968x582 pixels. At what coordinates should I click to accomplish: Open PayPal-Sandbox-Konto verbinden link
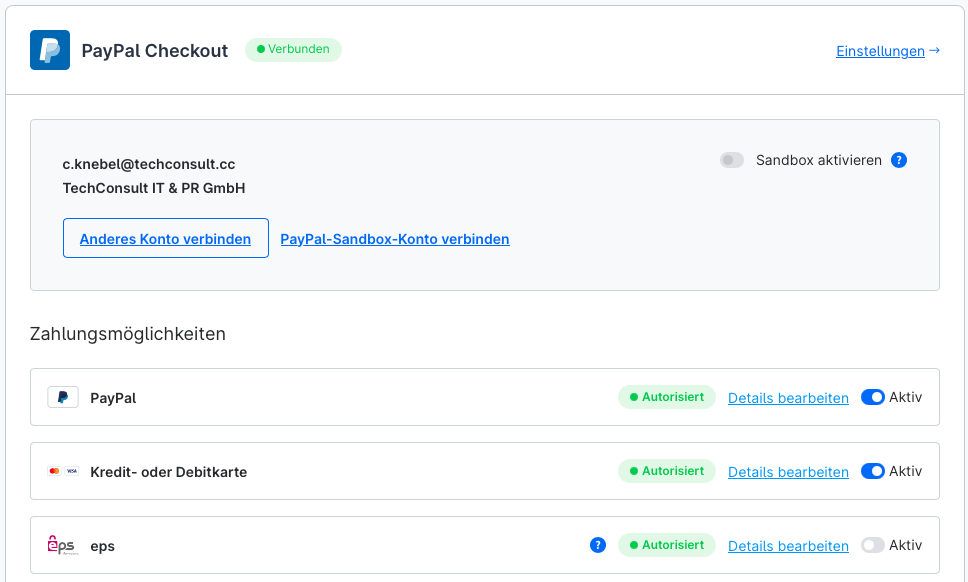[395, 239]
